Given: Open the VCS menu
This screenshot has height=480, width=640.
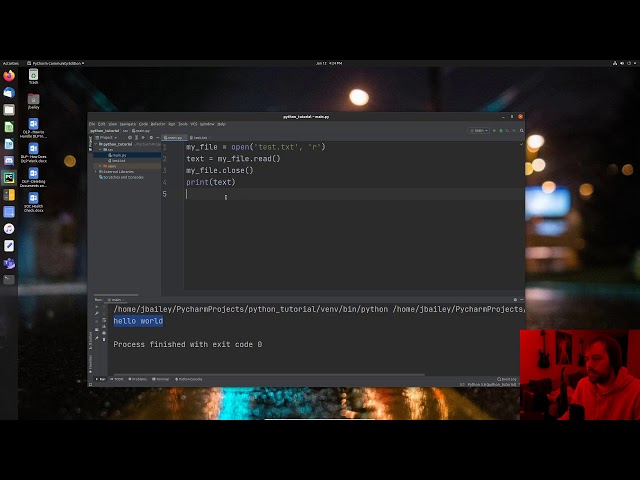Looking at the screenshot, I should click(193, 124).
